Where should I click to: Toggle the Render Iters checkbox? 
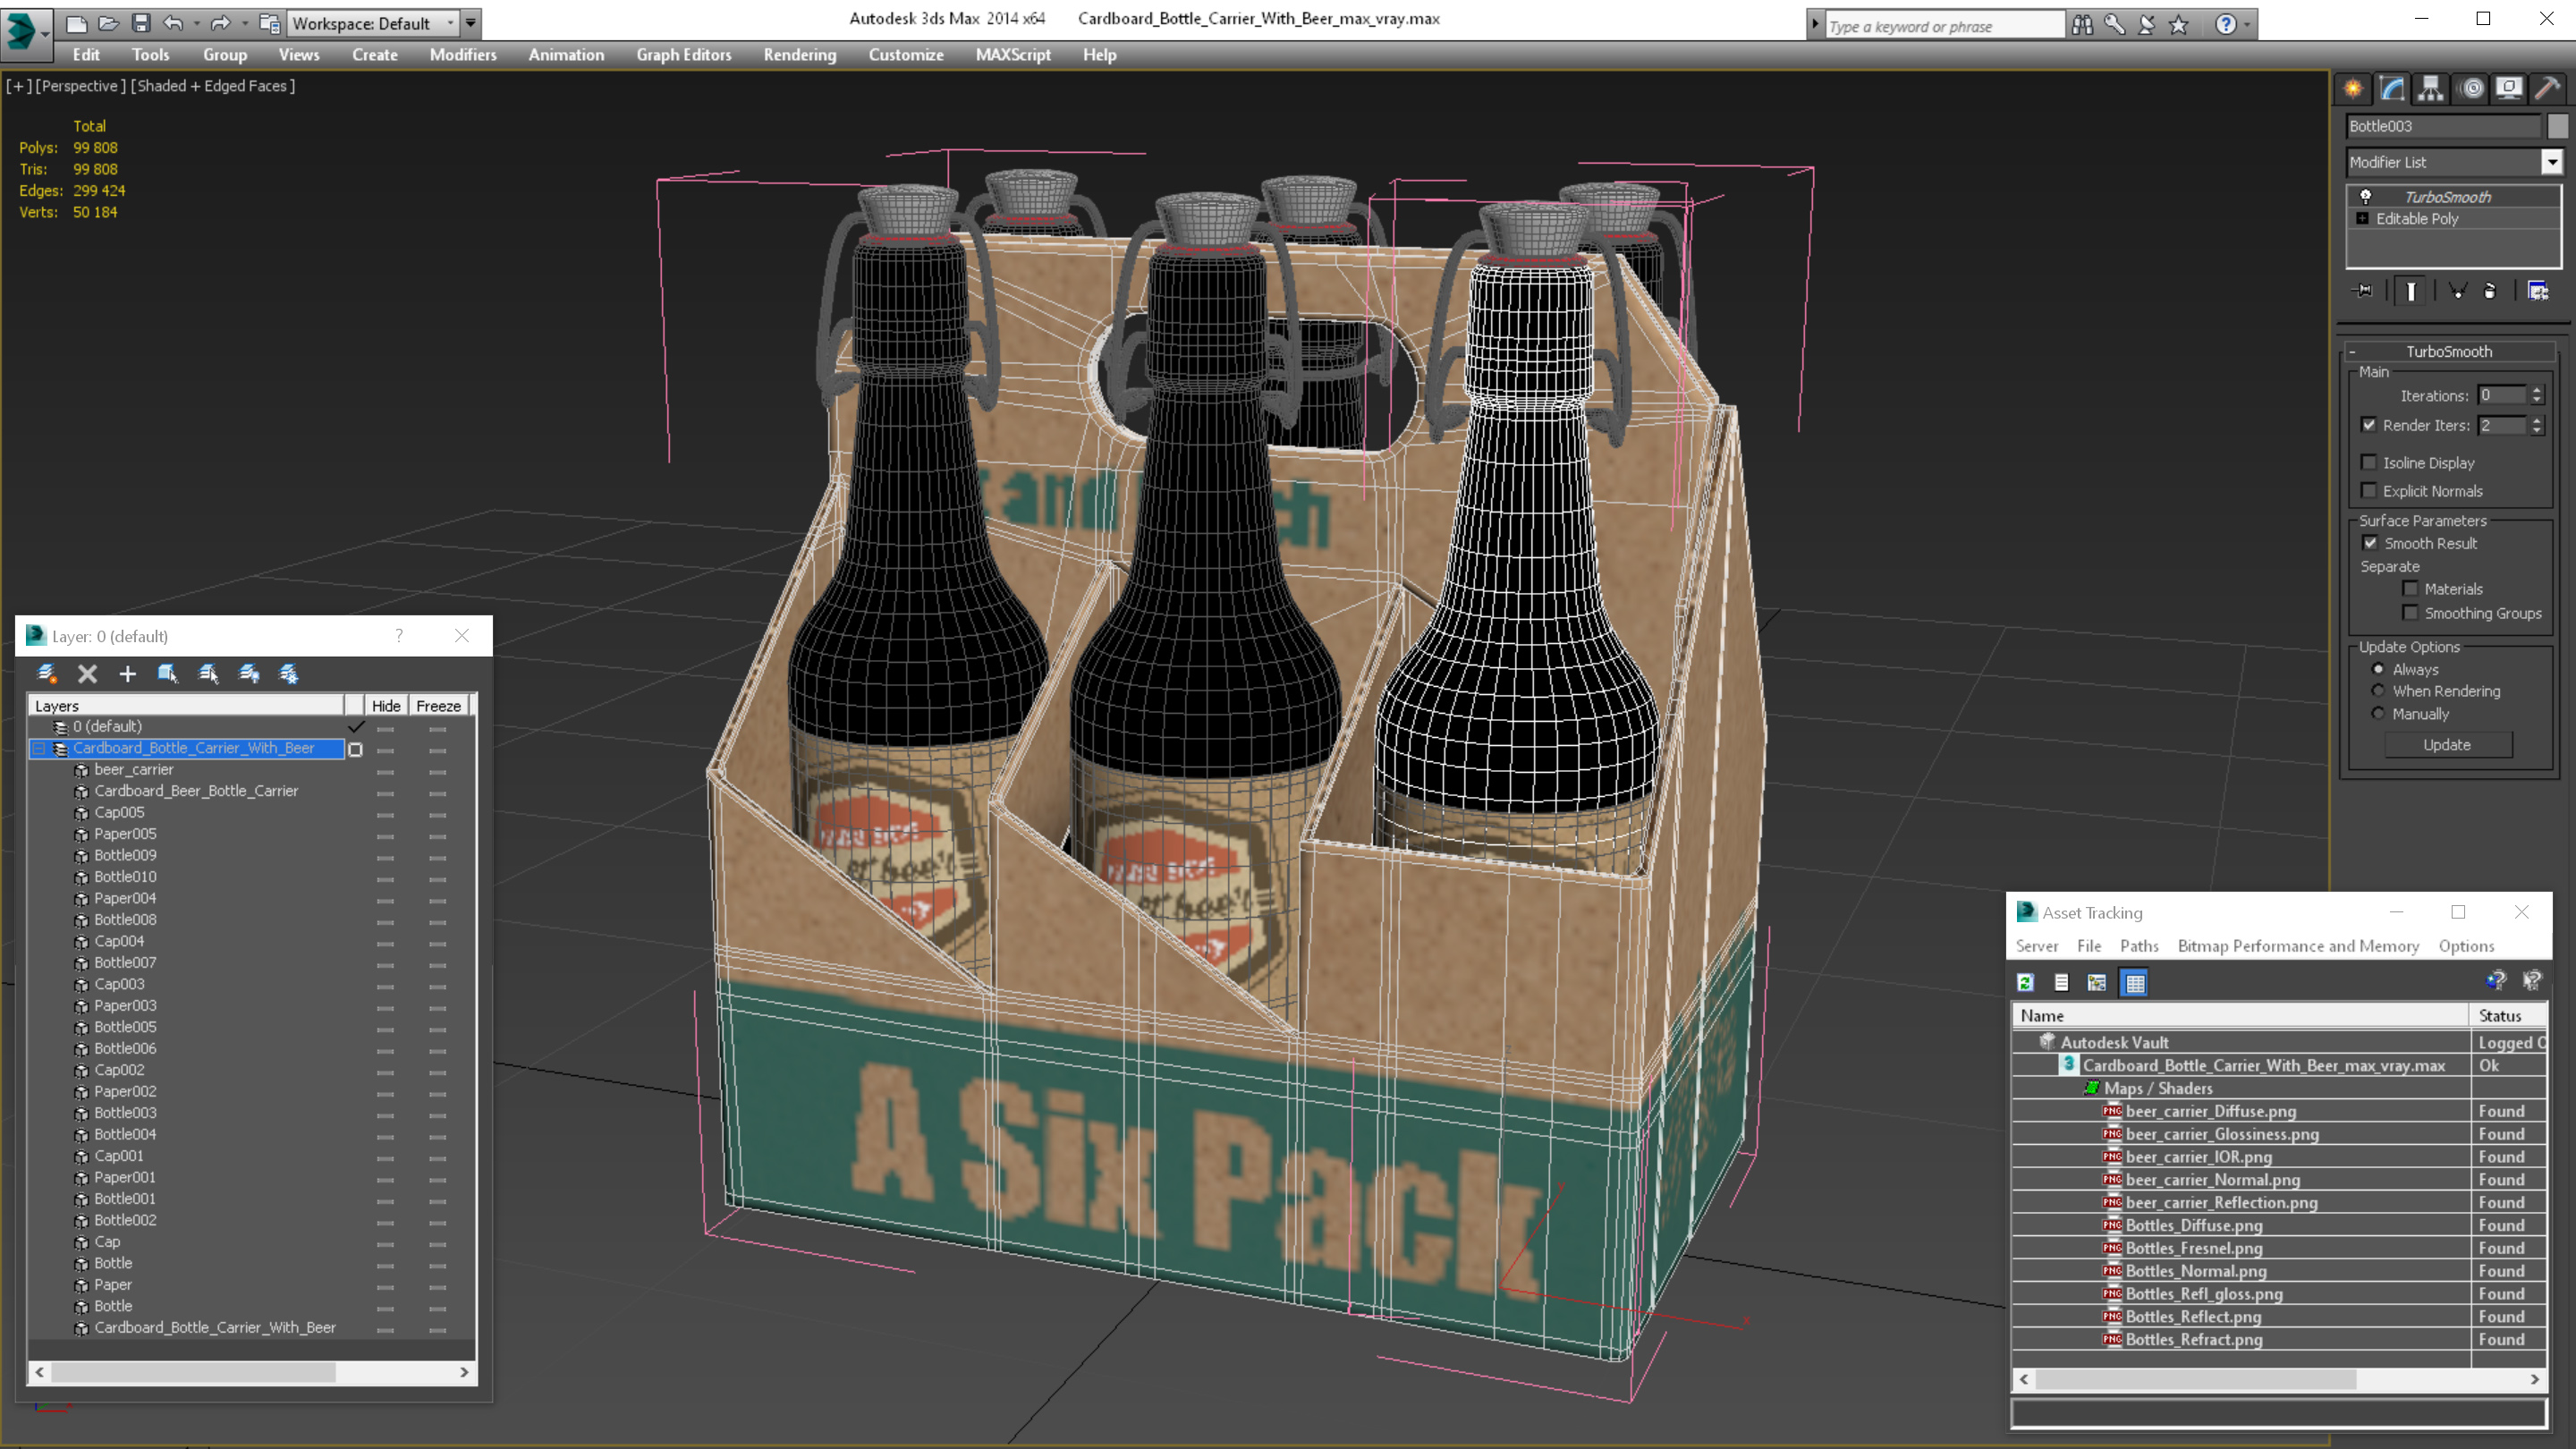(x=2369, y=425)
